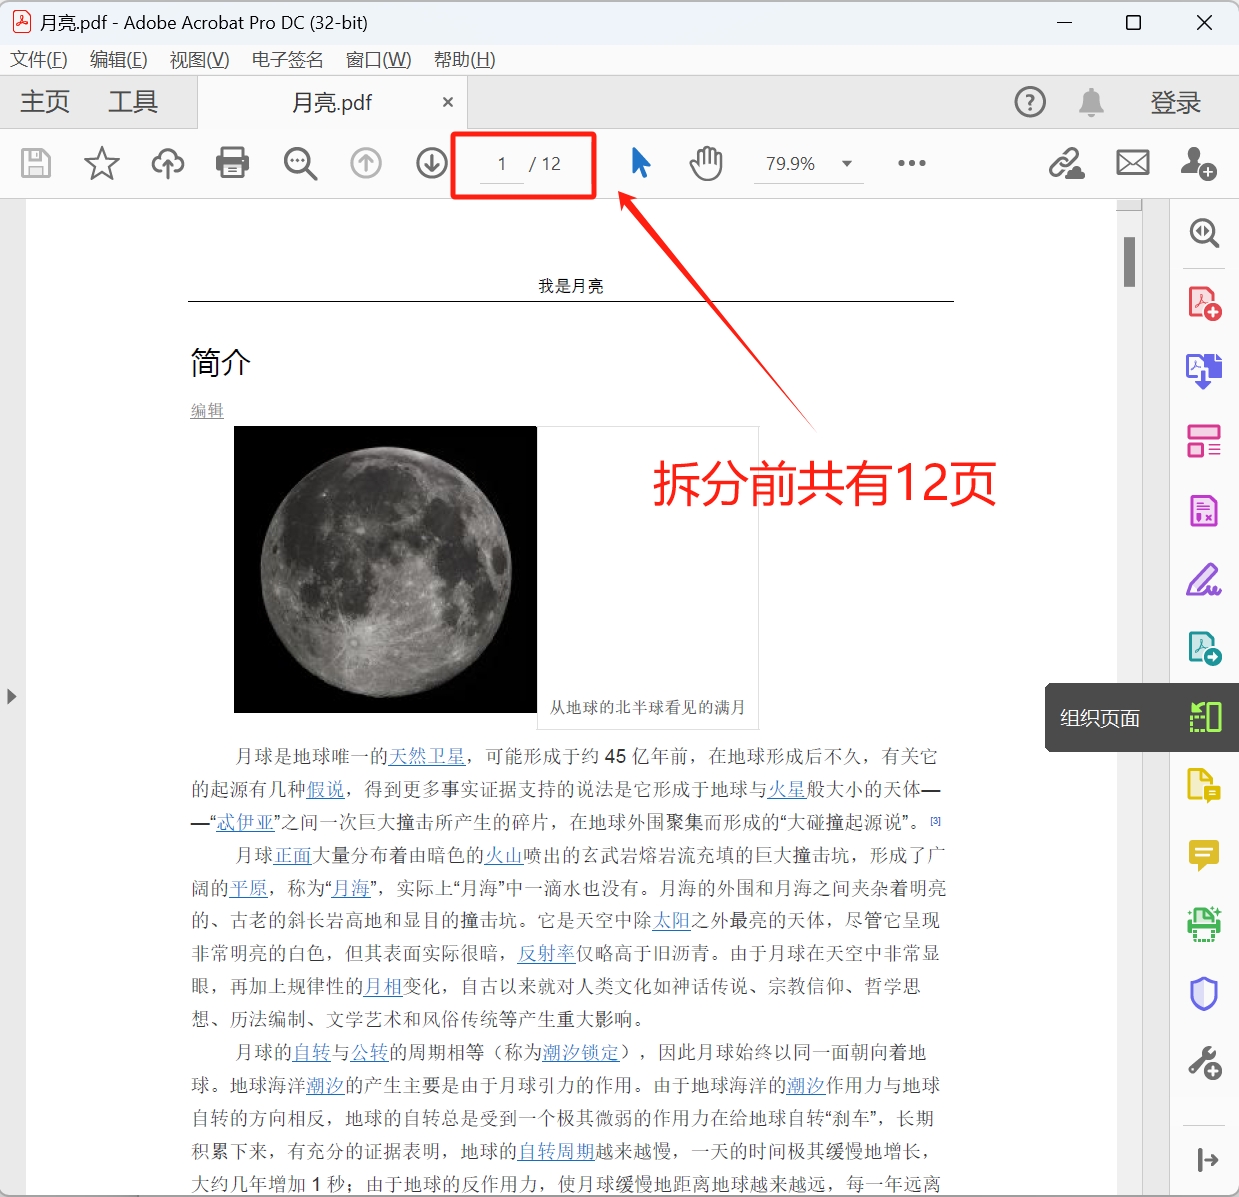The image size is (1239, 1197).
Task: Open the Scan & OCR tool
Action: [1204, 923]
